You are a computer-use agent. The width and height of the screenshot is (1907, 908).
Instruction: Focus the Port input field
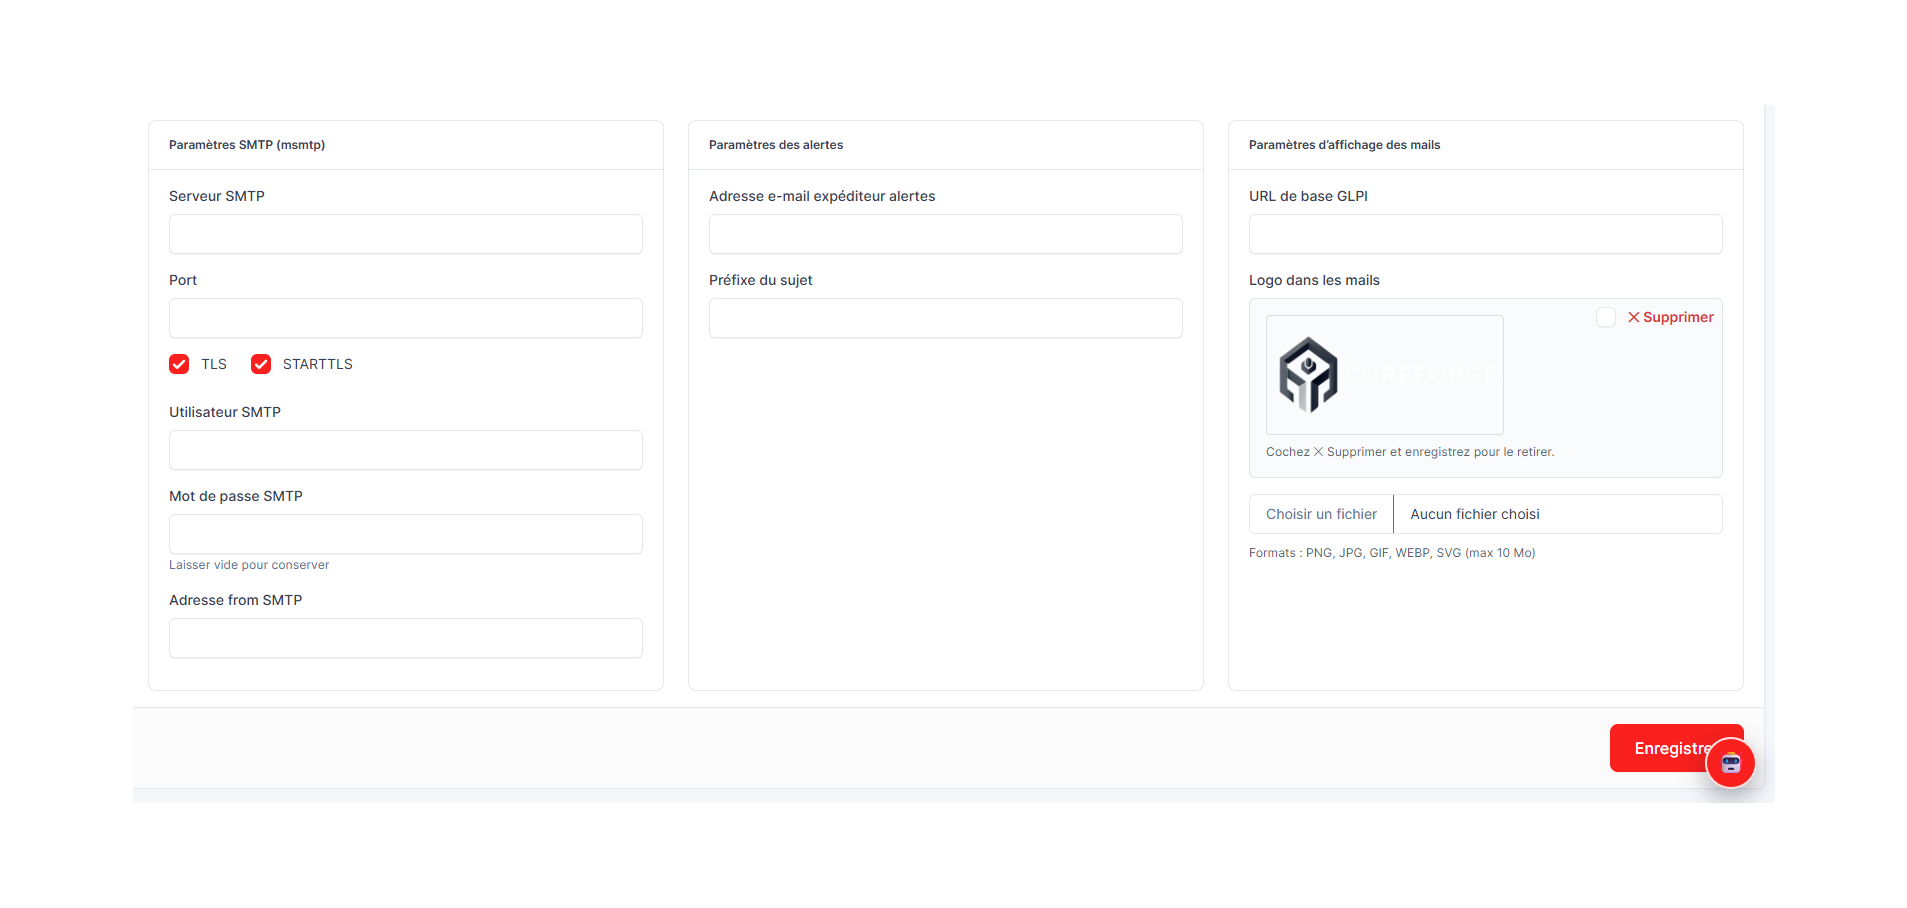point(405,318)
